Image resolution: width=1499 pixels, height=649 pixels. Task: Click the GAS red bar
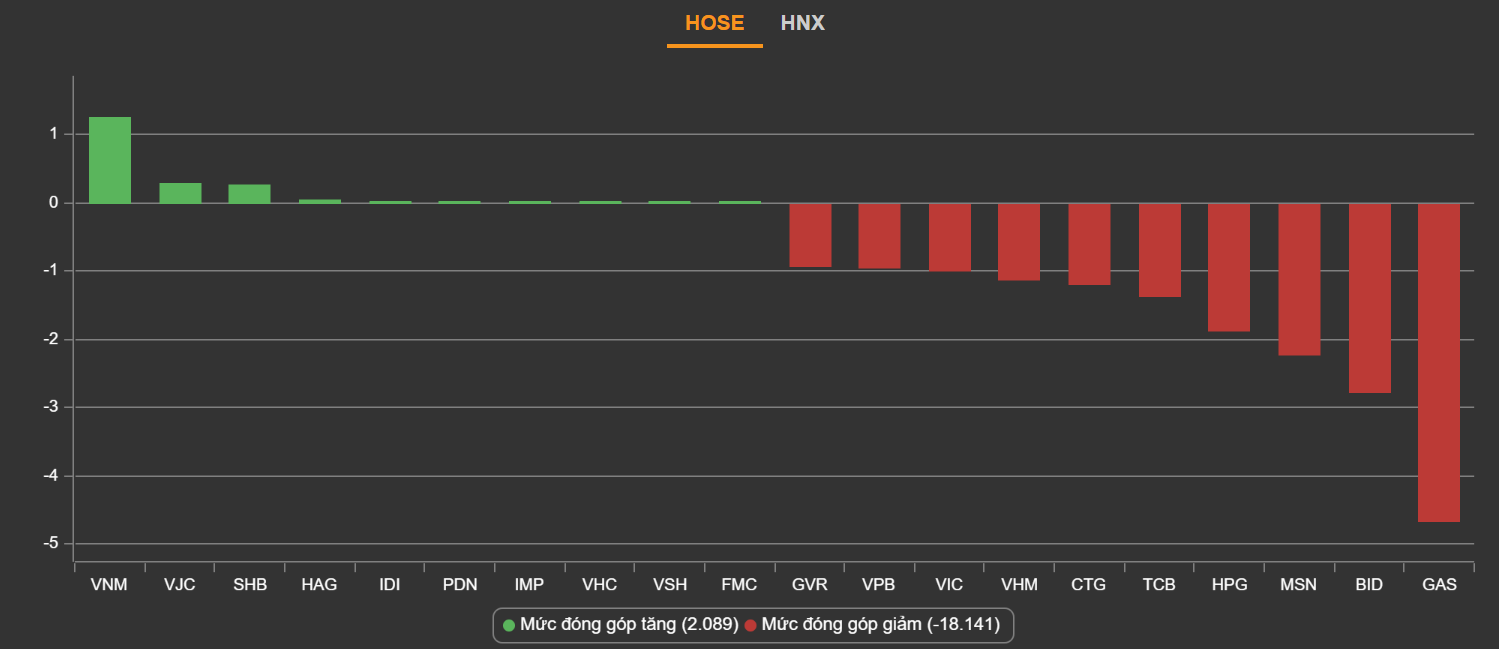pos(1438,362)
